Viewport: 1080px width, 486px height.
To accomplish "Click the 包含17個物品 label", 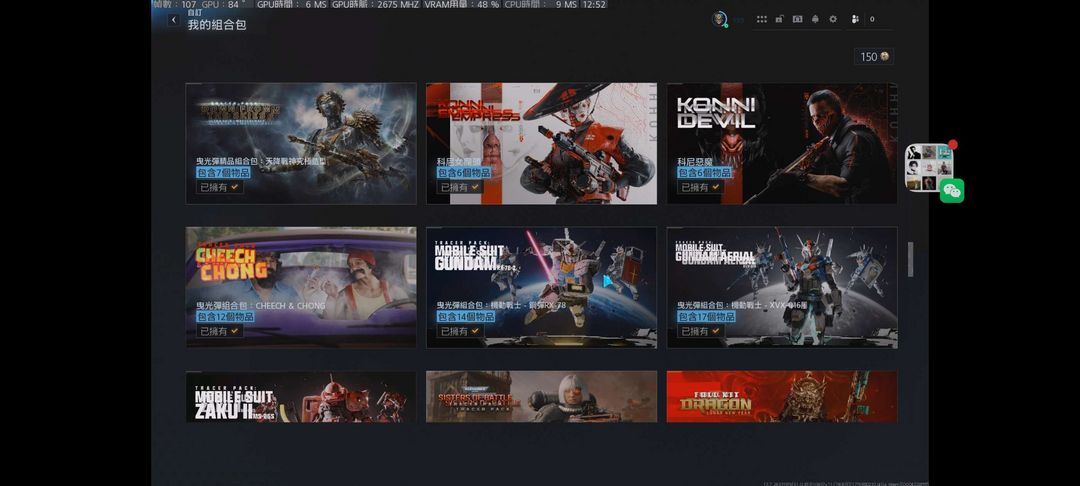I will [x=706, y=317].
